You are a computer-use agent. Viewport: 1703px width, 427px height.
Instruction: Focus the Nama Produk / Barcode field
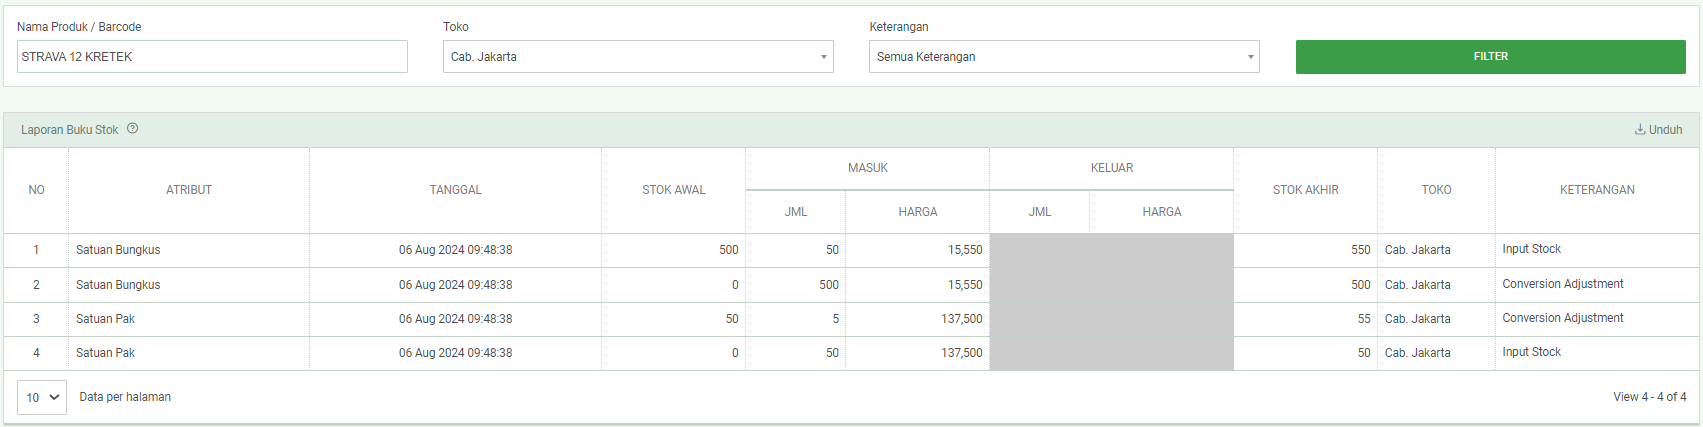point(212,57)
